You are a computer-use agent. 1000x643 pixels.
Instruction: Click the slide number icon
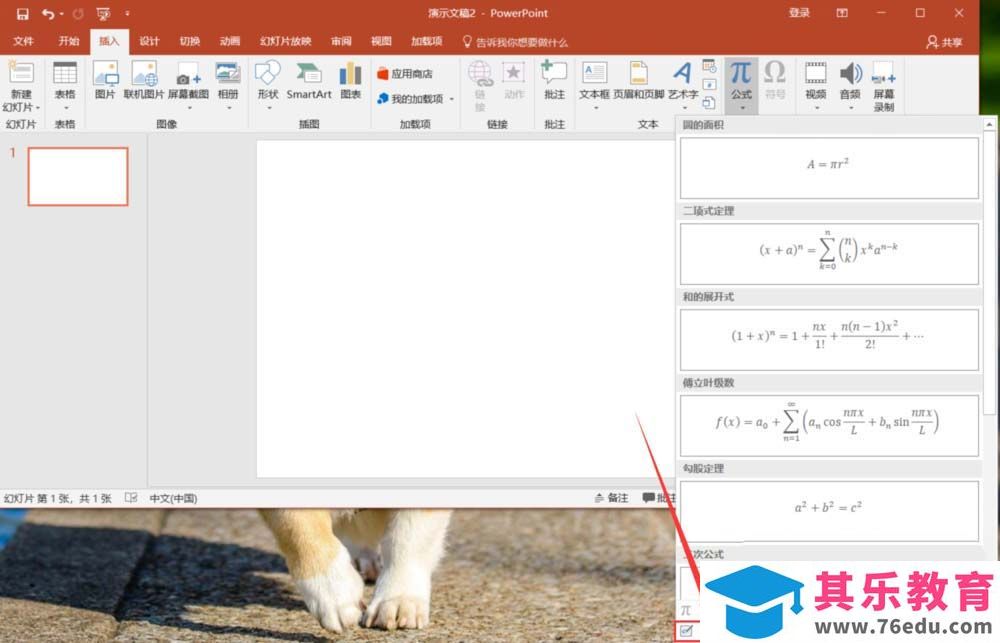[x=709, y=84]
